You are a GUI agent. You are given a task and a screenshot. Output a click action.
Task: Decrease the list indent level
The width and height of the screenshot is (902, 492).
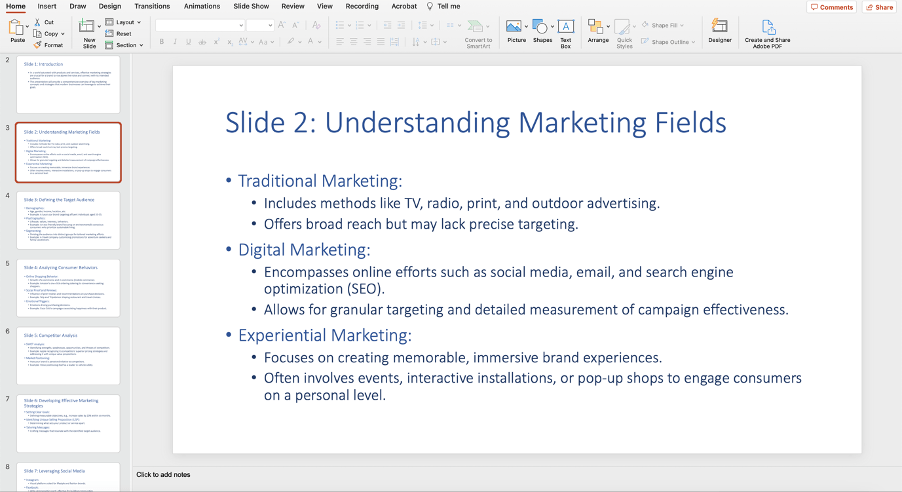[x=387, y=25]
